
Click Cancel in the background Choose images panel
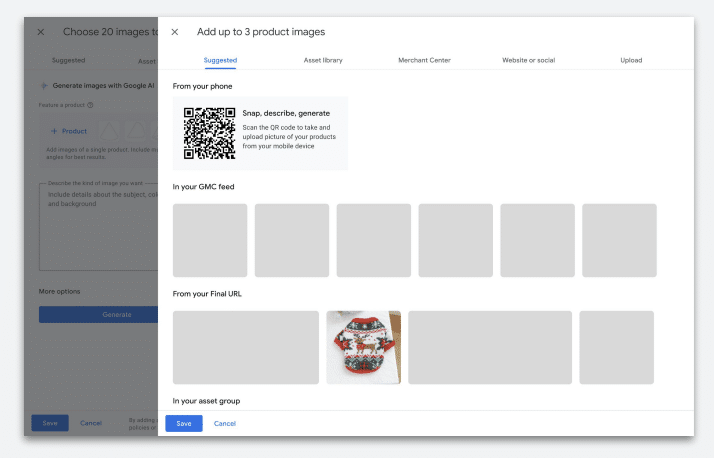coord(91,423)
